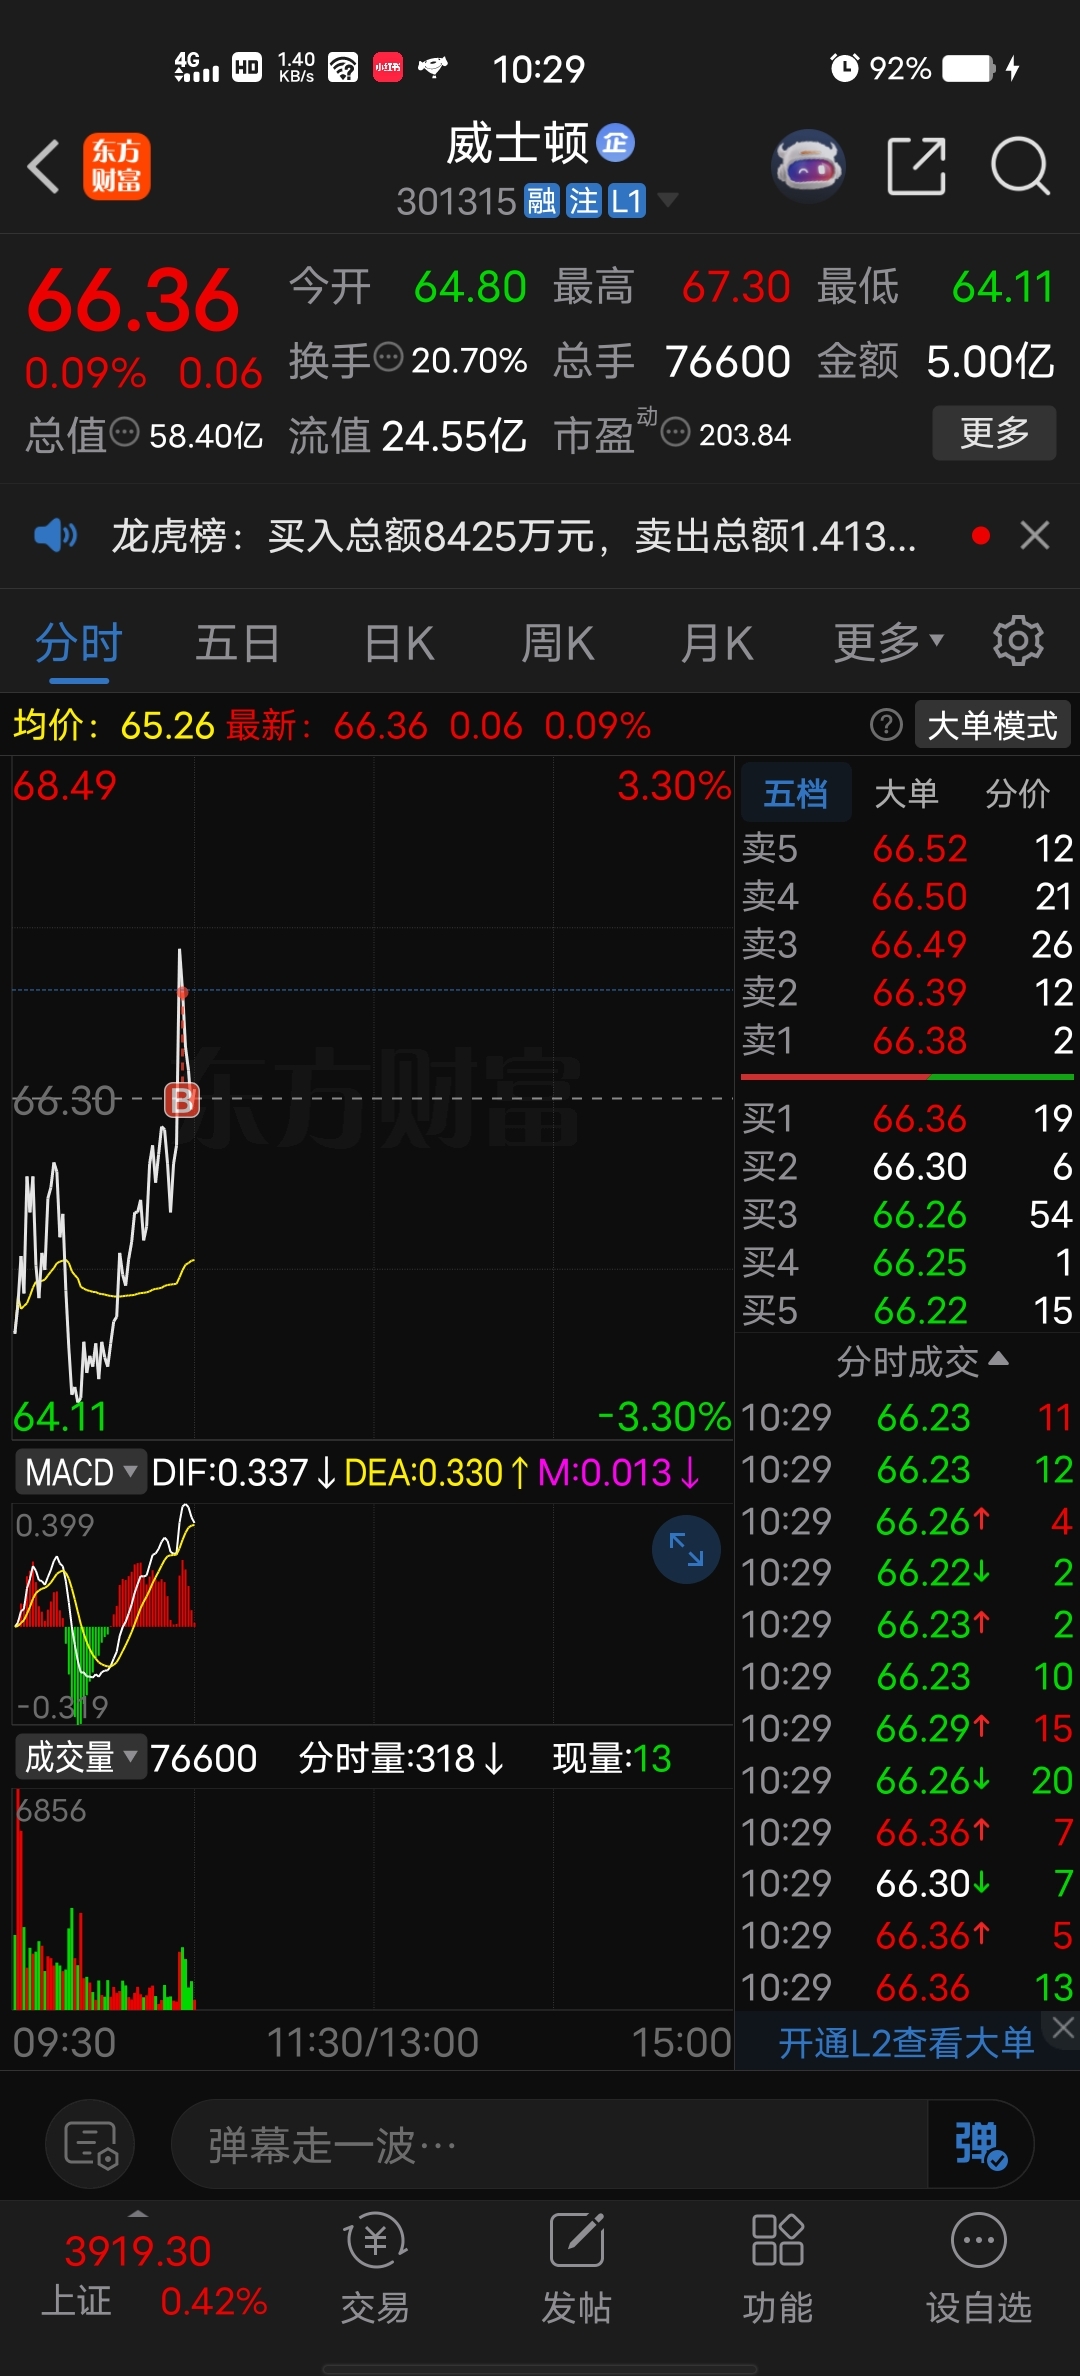1080x2376 pixels.
Task: Select the 五档 order book tab
Action: [x=796, y=793]
